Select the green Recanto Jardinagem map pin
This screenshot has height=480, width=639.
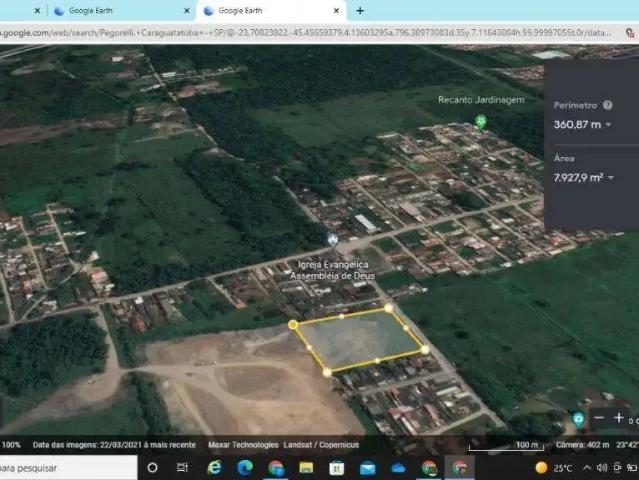pyautogui.click(x=481, y=121)
